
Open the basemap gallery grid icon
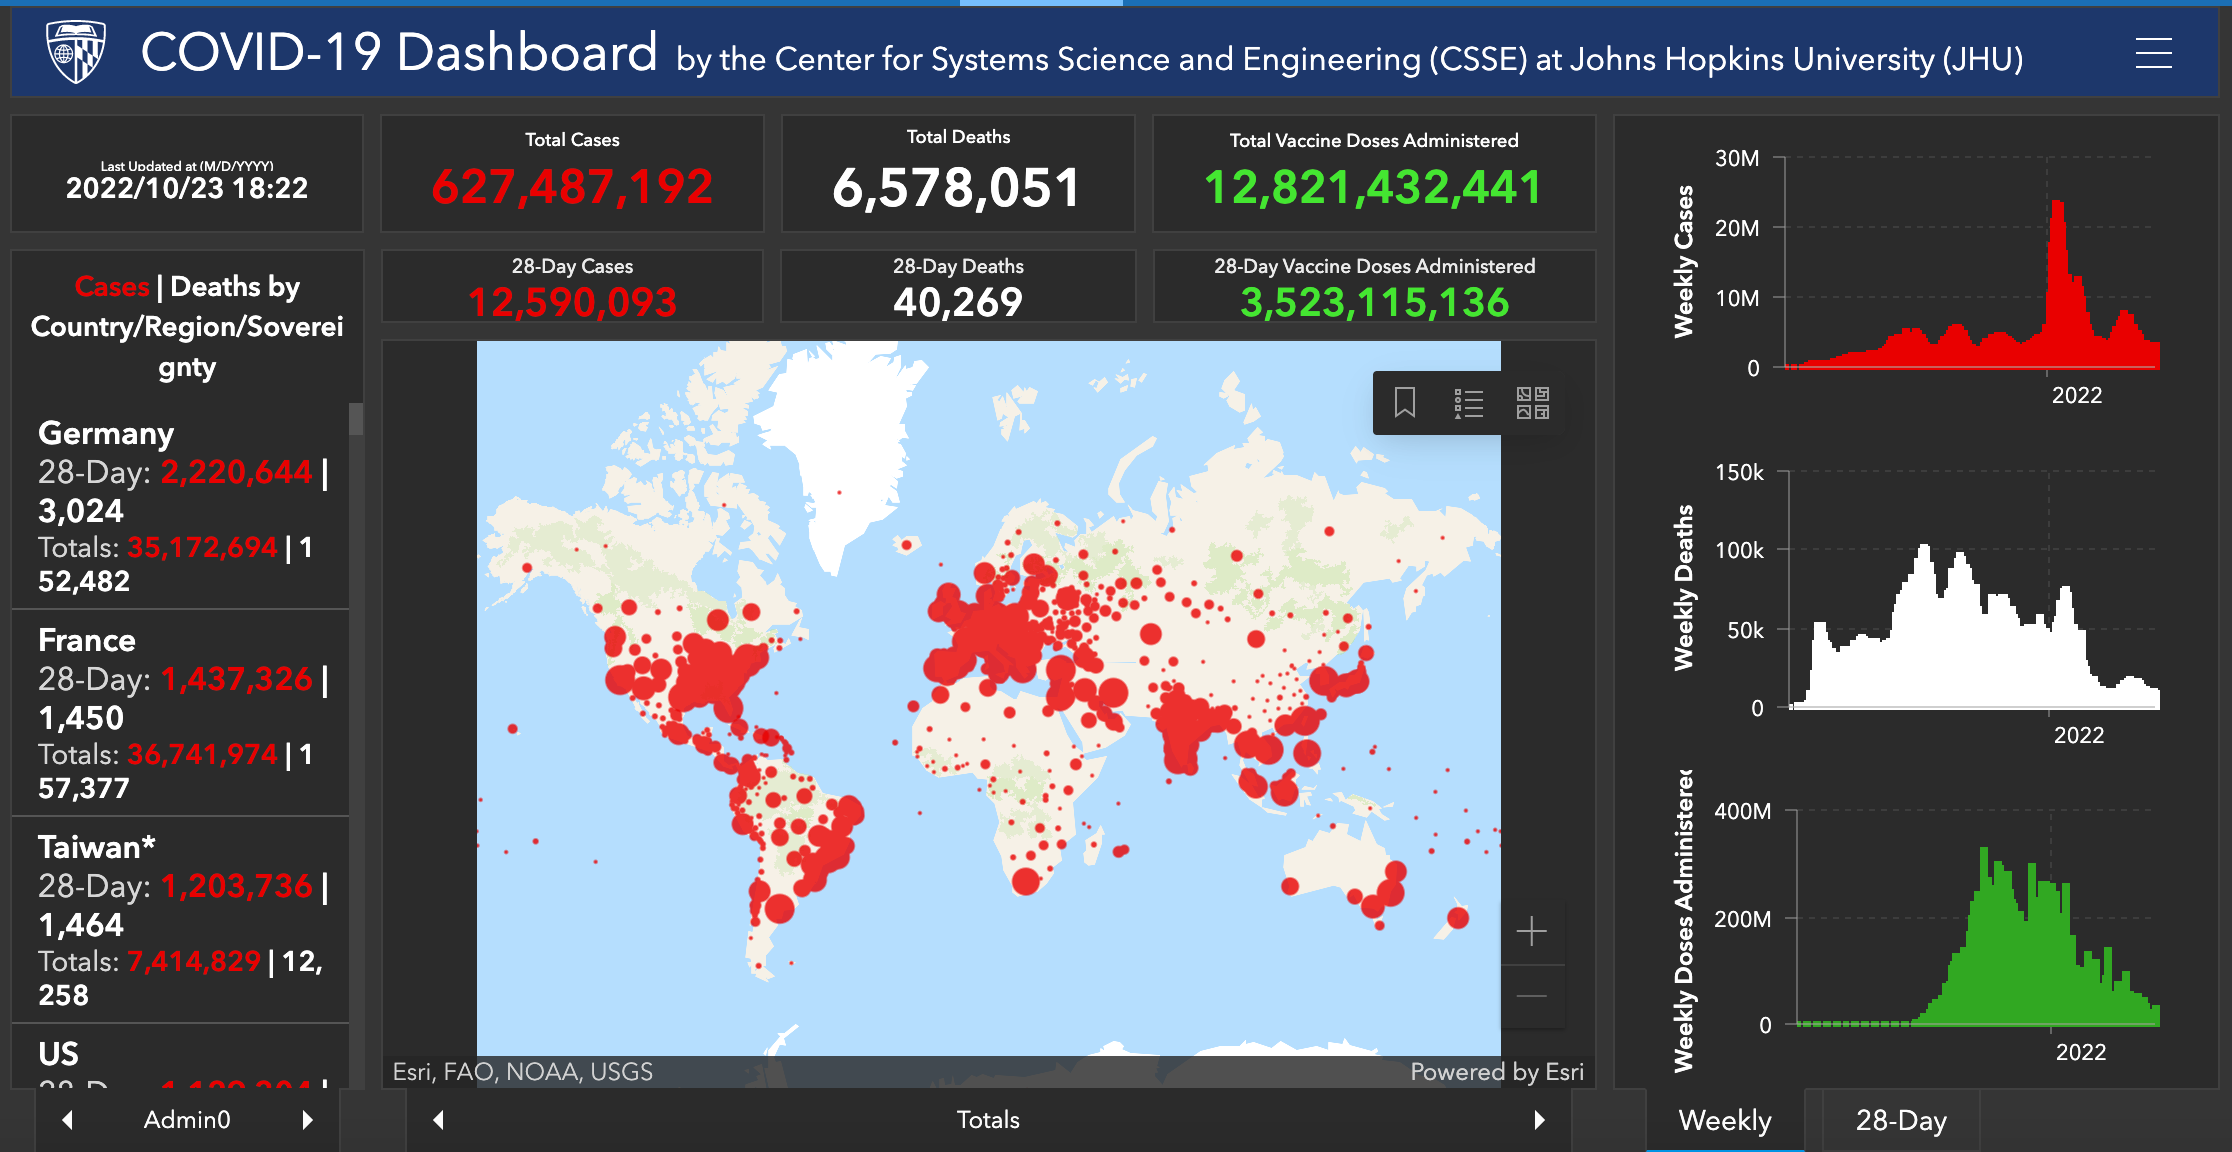point(1532,403)
